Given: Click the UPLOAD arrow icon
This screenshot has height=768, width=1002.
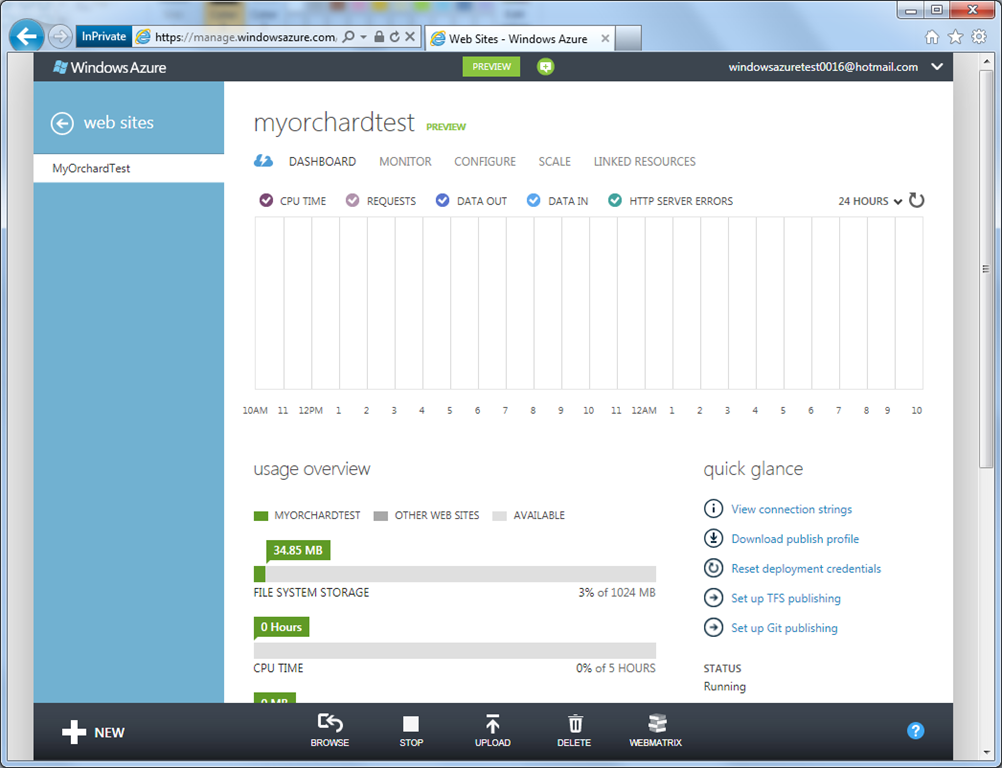Looking at the screenshot, I should 492,724.
